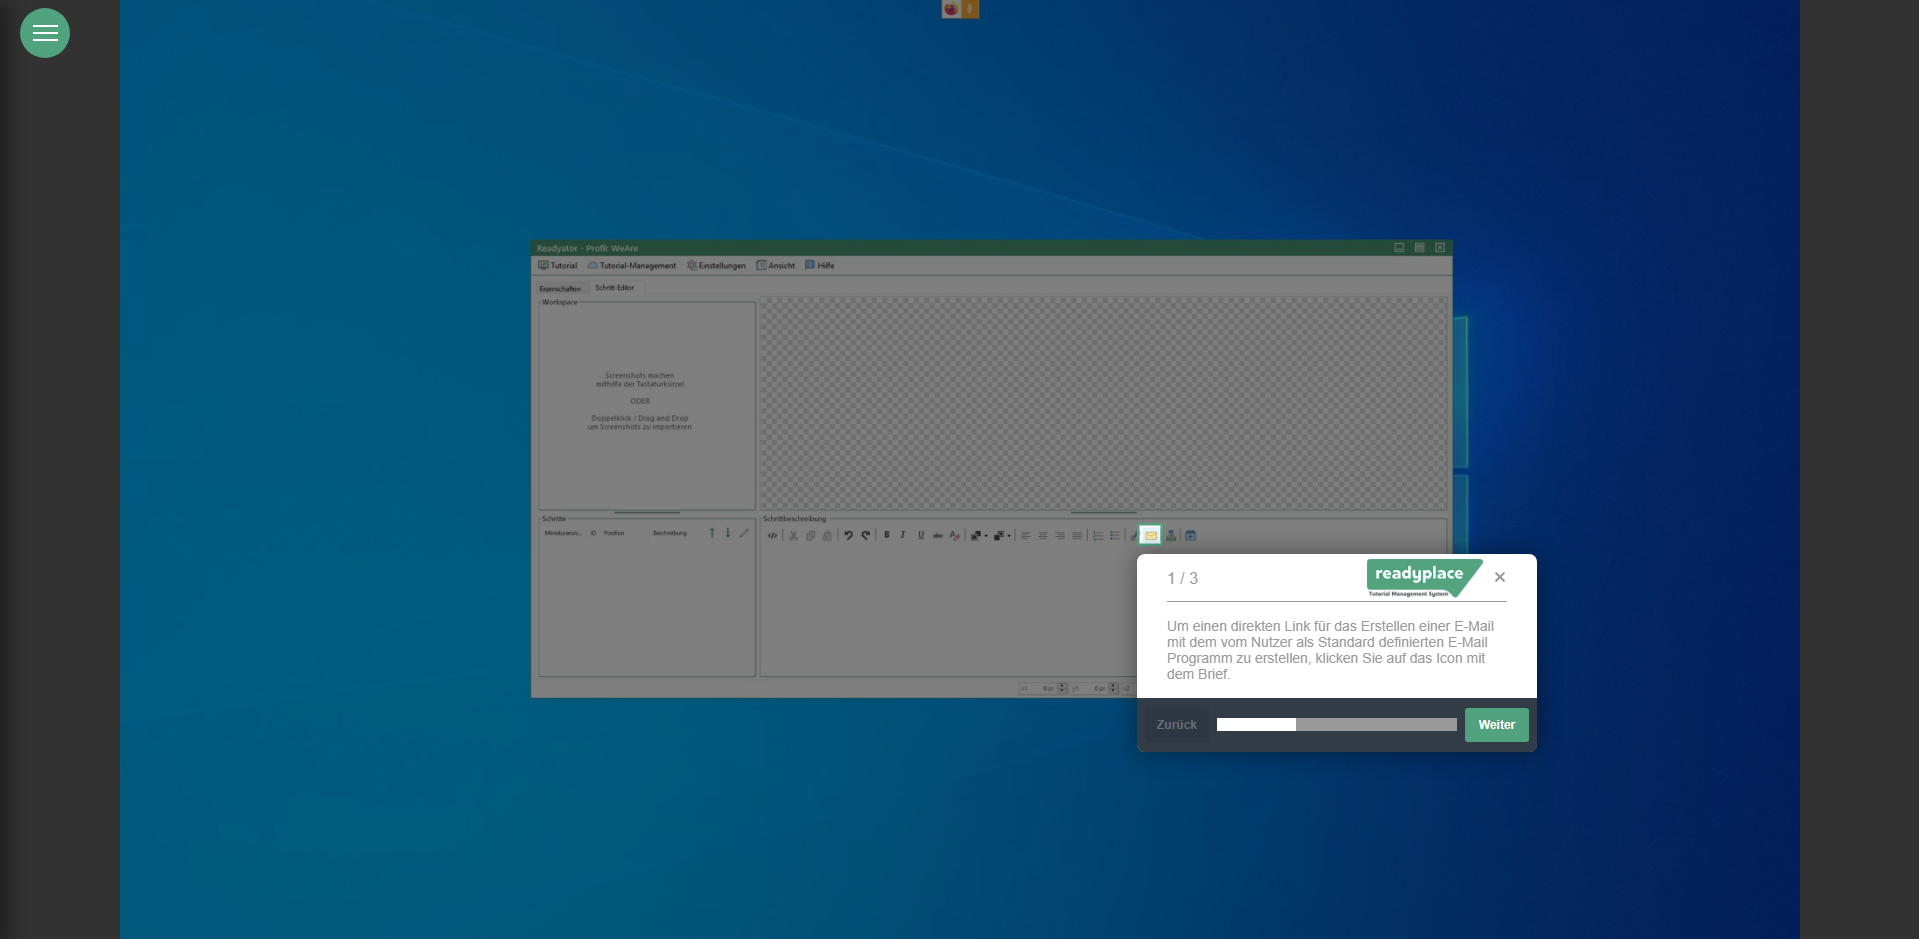The image size is (1919, 939).
Task: Click the scissors cut icon
Action: pos(794,535)
